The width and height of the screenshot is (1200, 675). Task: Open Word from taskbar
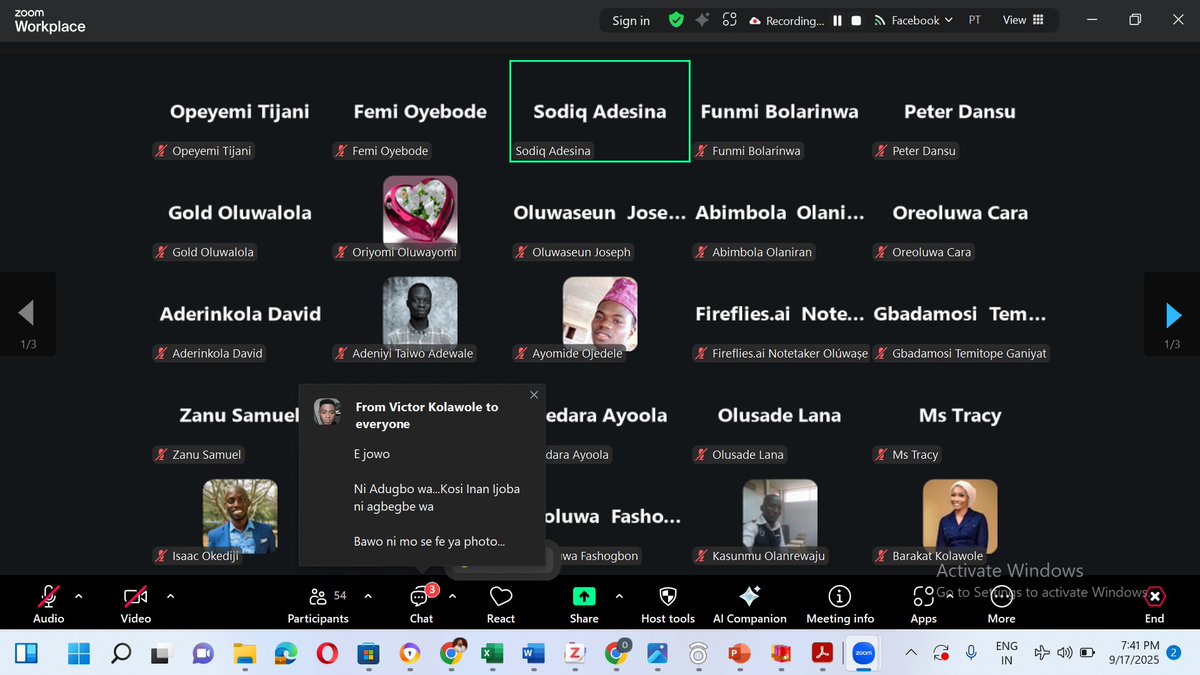coord(532,654)
